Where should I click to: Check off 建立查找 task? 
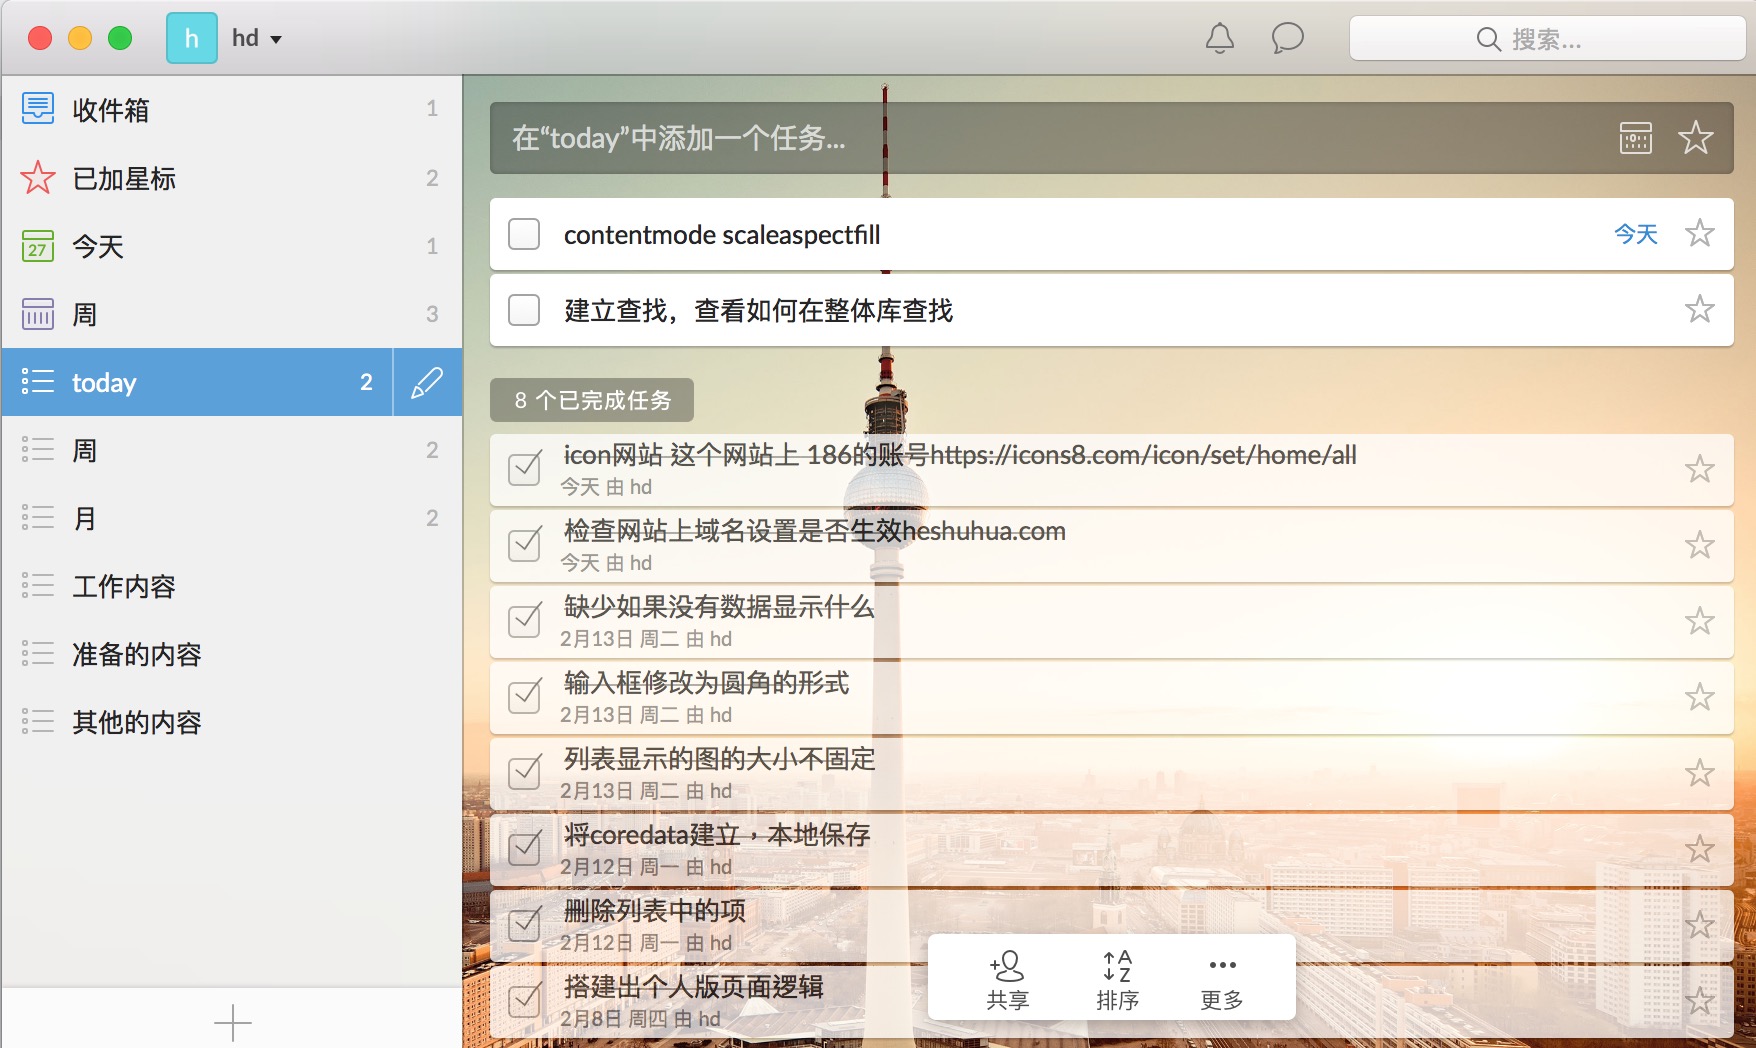tap(524, 310)
